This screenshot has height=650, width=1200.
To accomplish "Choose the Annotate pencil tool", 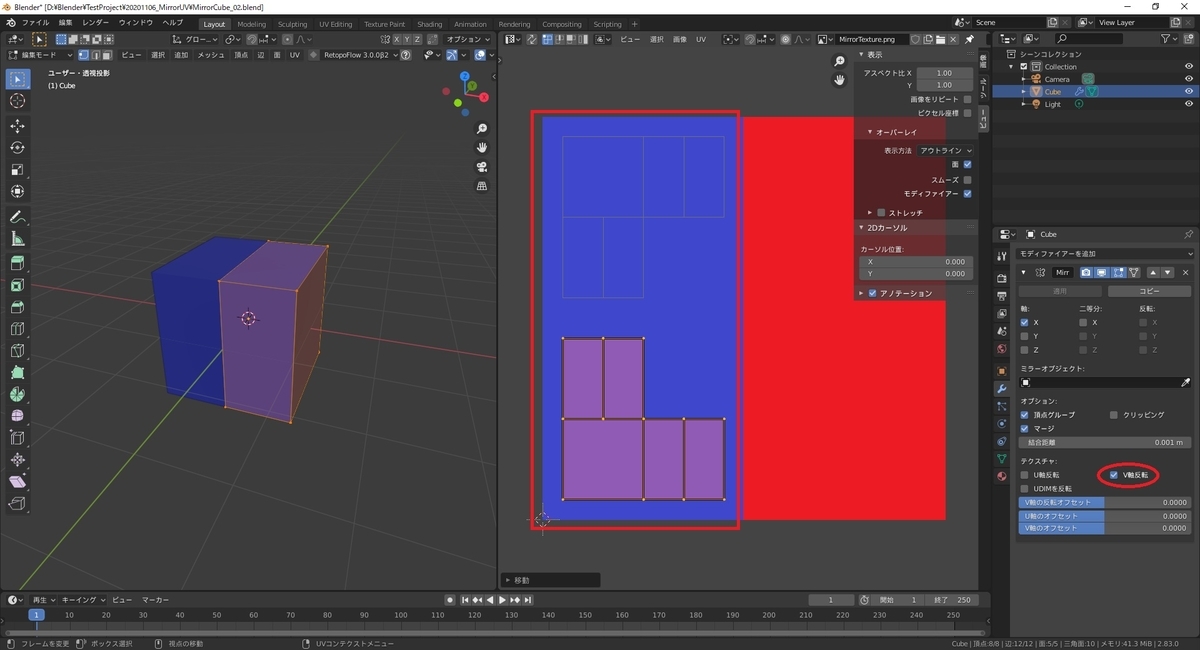I will pyautogui.click(x=17, y=217).
